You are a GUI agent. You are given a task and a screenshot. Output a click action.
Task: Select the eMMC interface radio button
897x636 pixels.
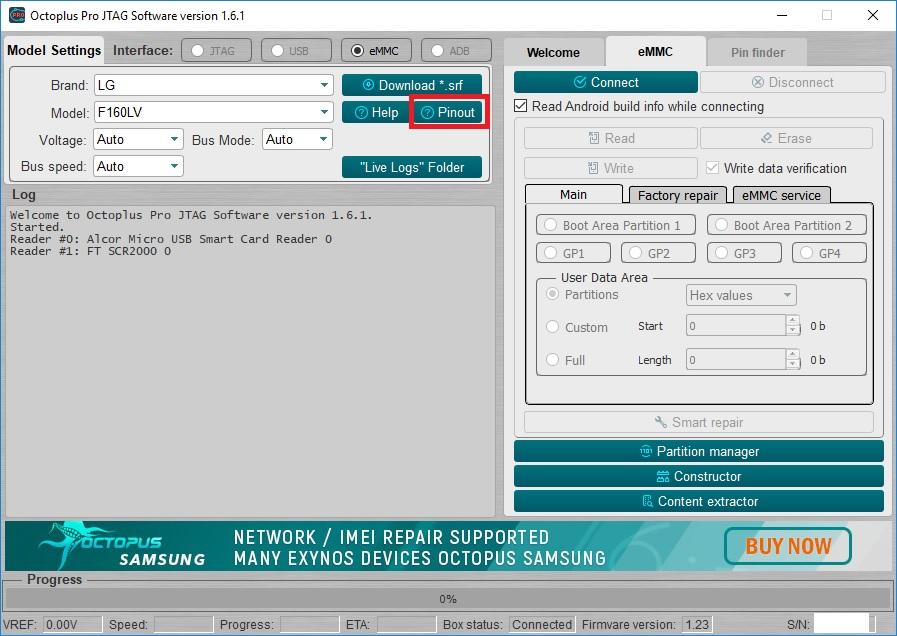click(358, 50)
